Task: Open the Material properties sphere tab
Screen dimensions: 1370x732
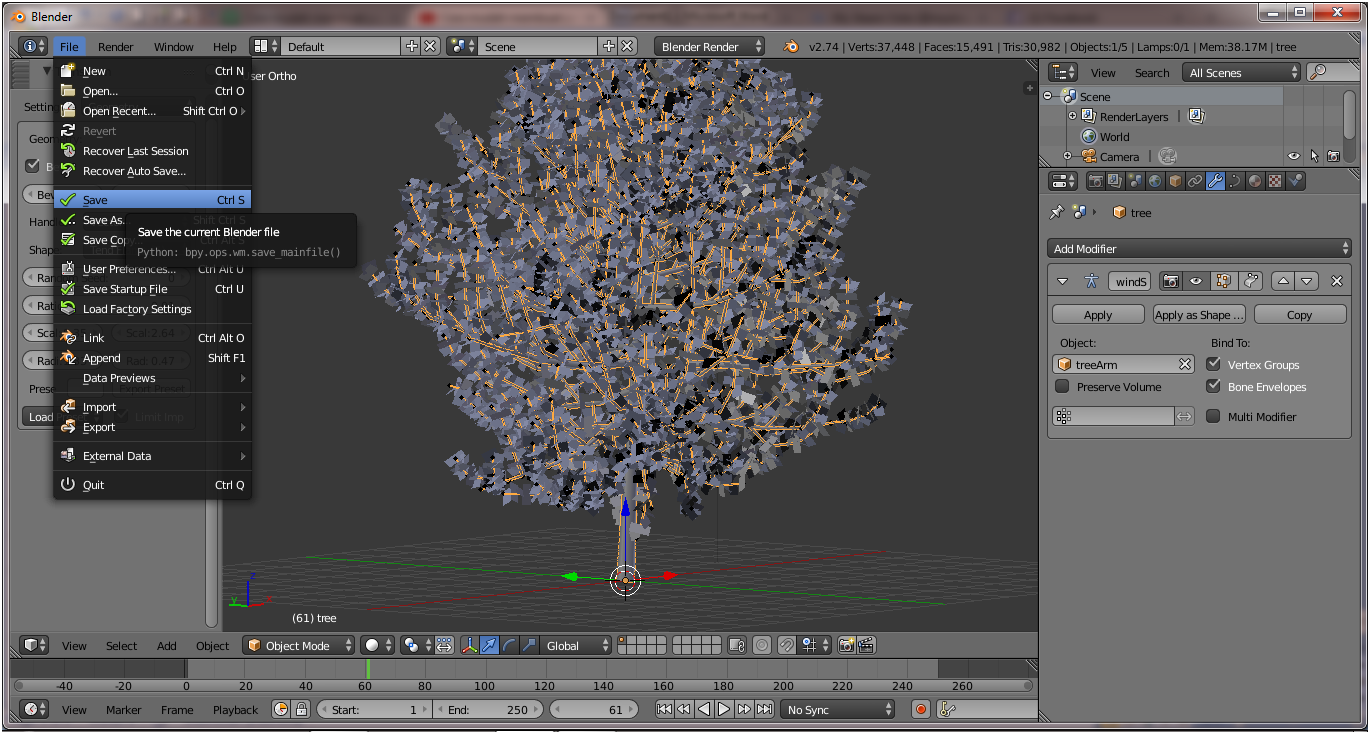Action: [x=1255, y=181]
